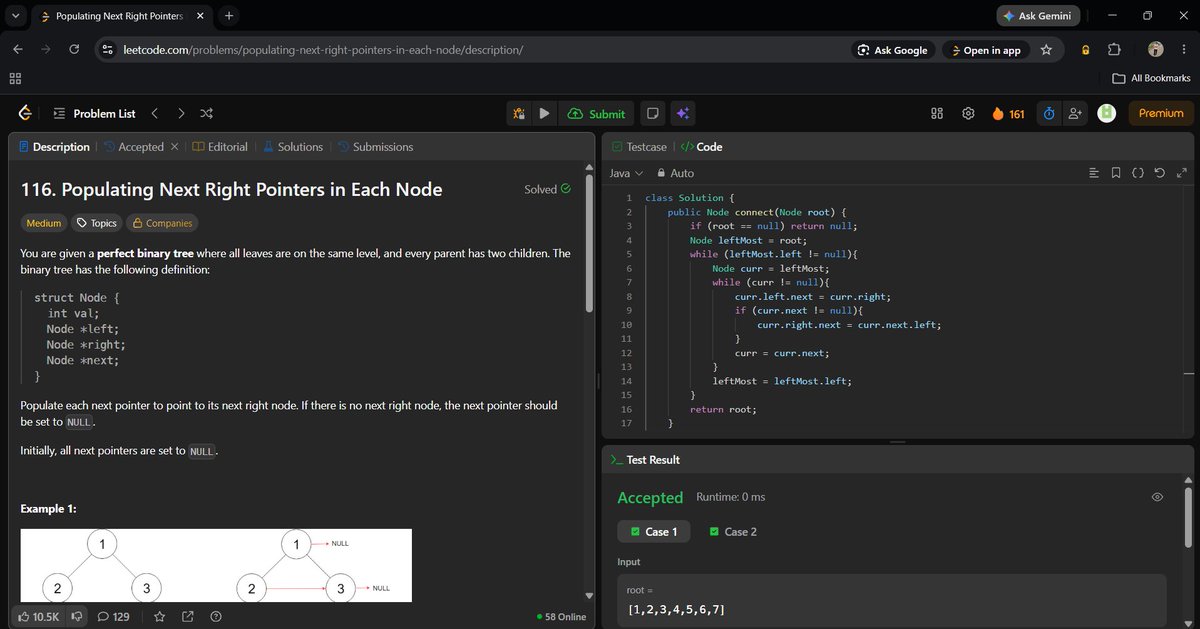Run code with the play icon
The image size is (1200, 629).
(x=544, y=114)
